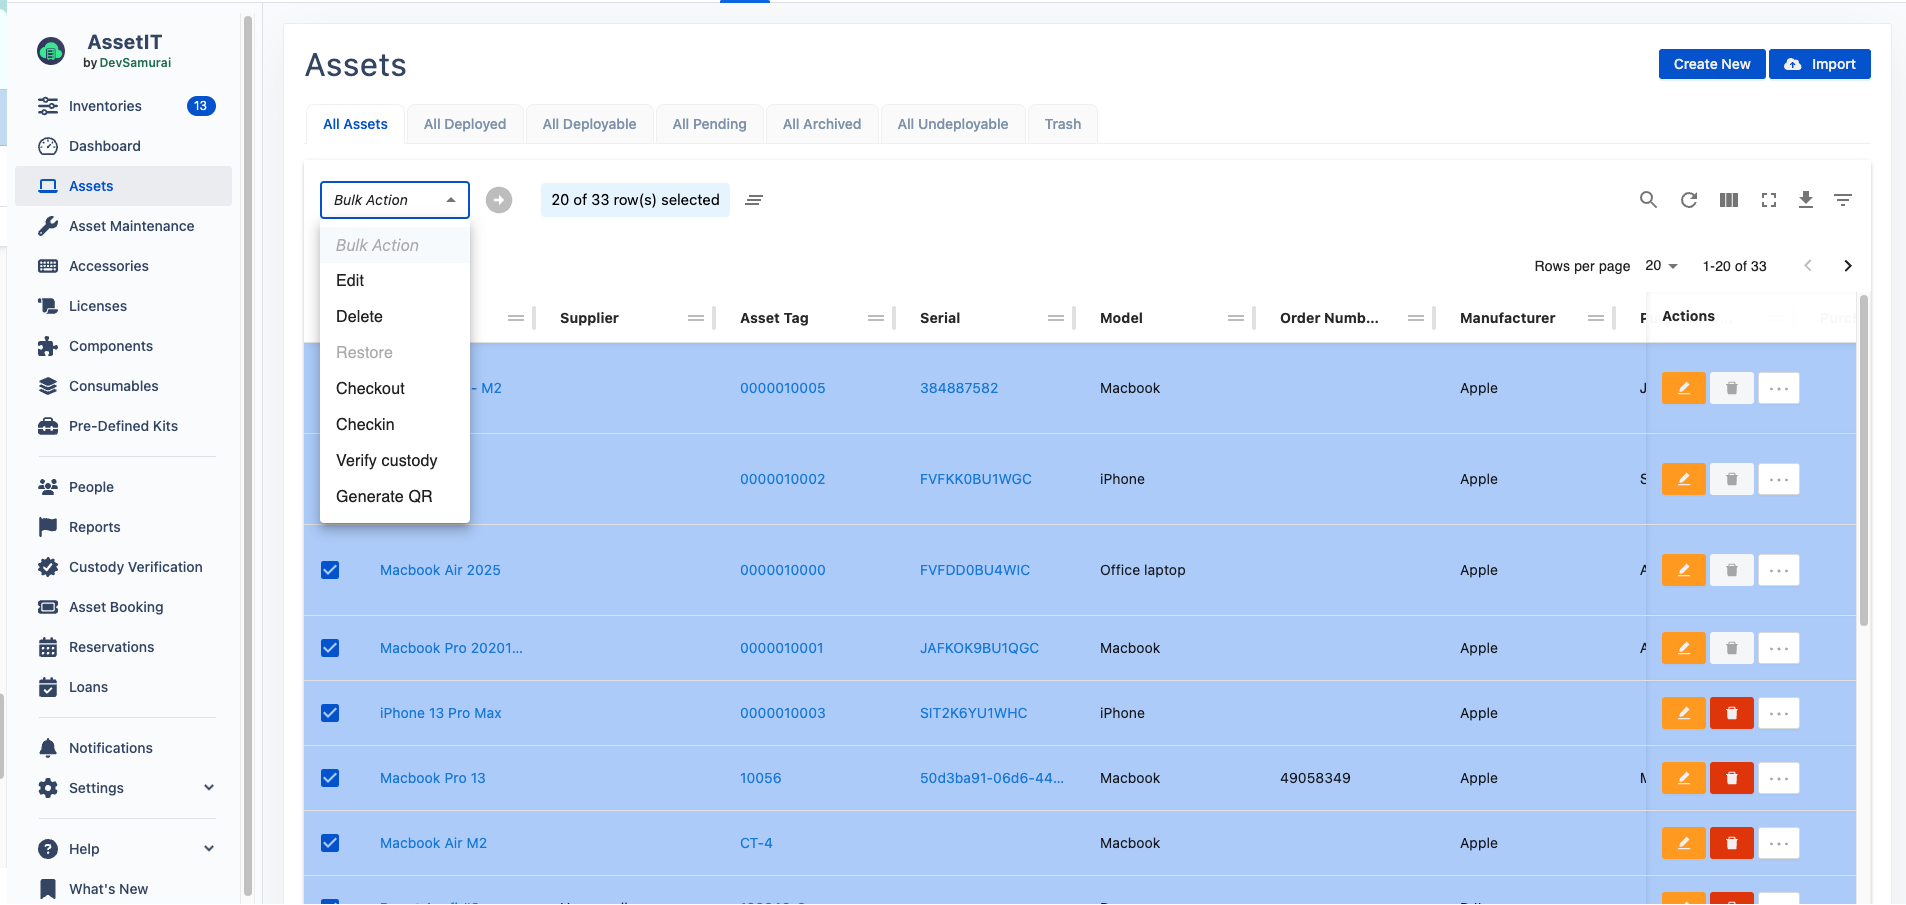Open Custody Verification page

(x=125, y=567)
